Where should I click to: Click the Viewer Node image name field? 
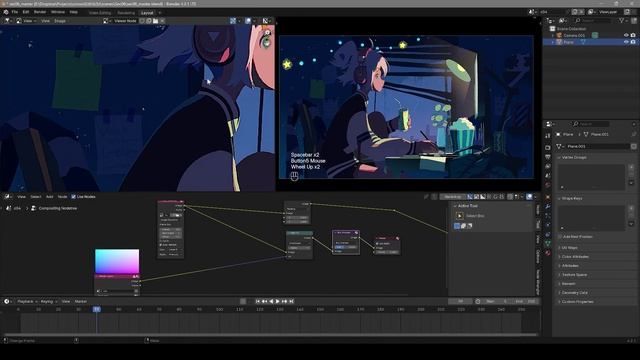click(125, 20)
